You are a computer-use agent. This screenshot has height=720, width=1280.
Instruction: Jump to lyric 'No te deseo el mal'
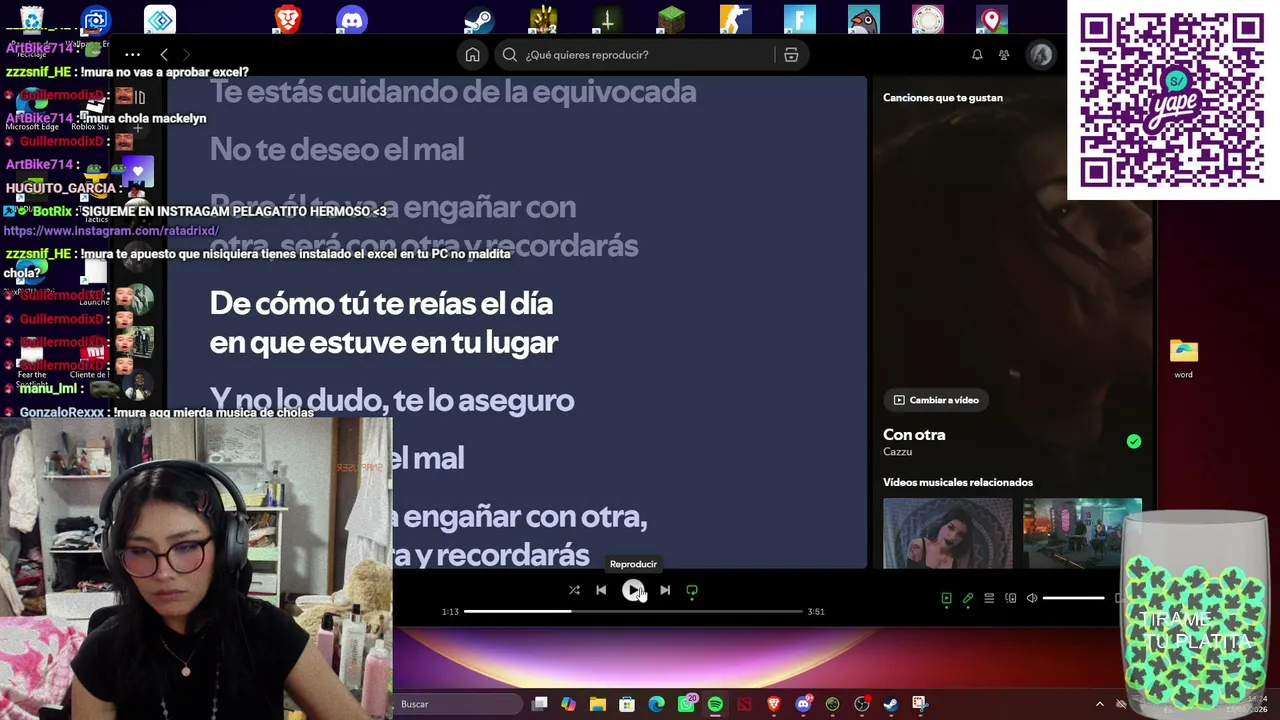[x=337, y=150]
